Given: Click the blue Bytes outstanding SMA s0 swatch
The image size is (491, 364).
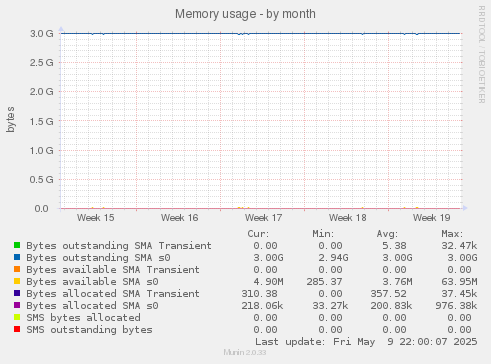Looking at the screenshot, I should [17, 257].
